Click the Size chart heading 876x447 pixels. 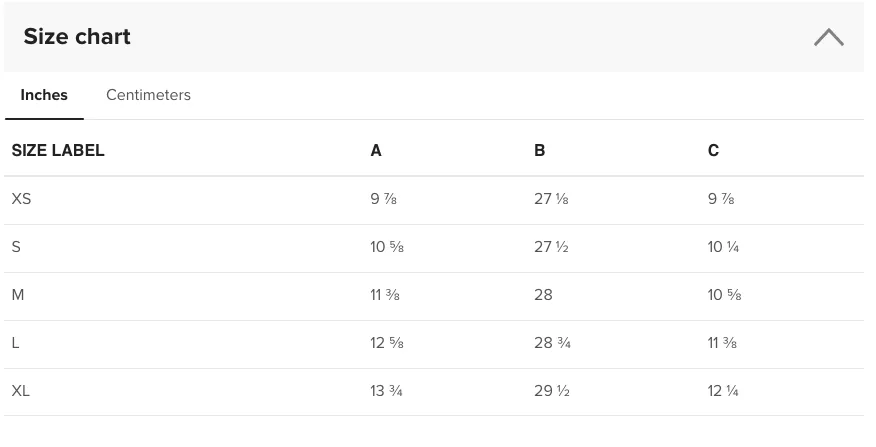point(77,37)
